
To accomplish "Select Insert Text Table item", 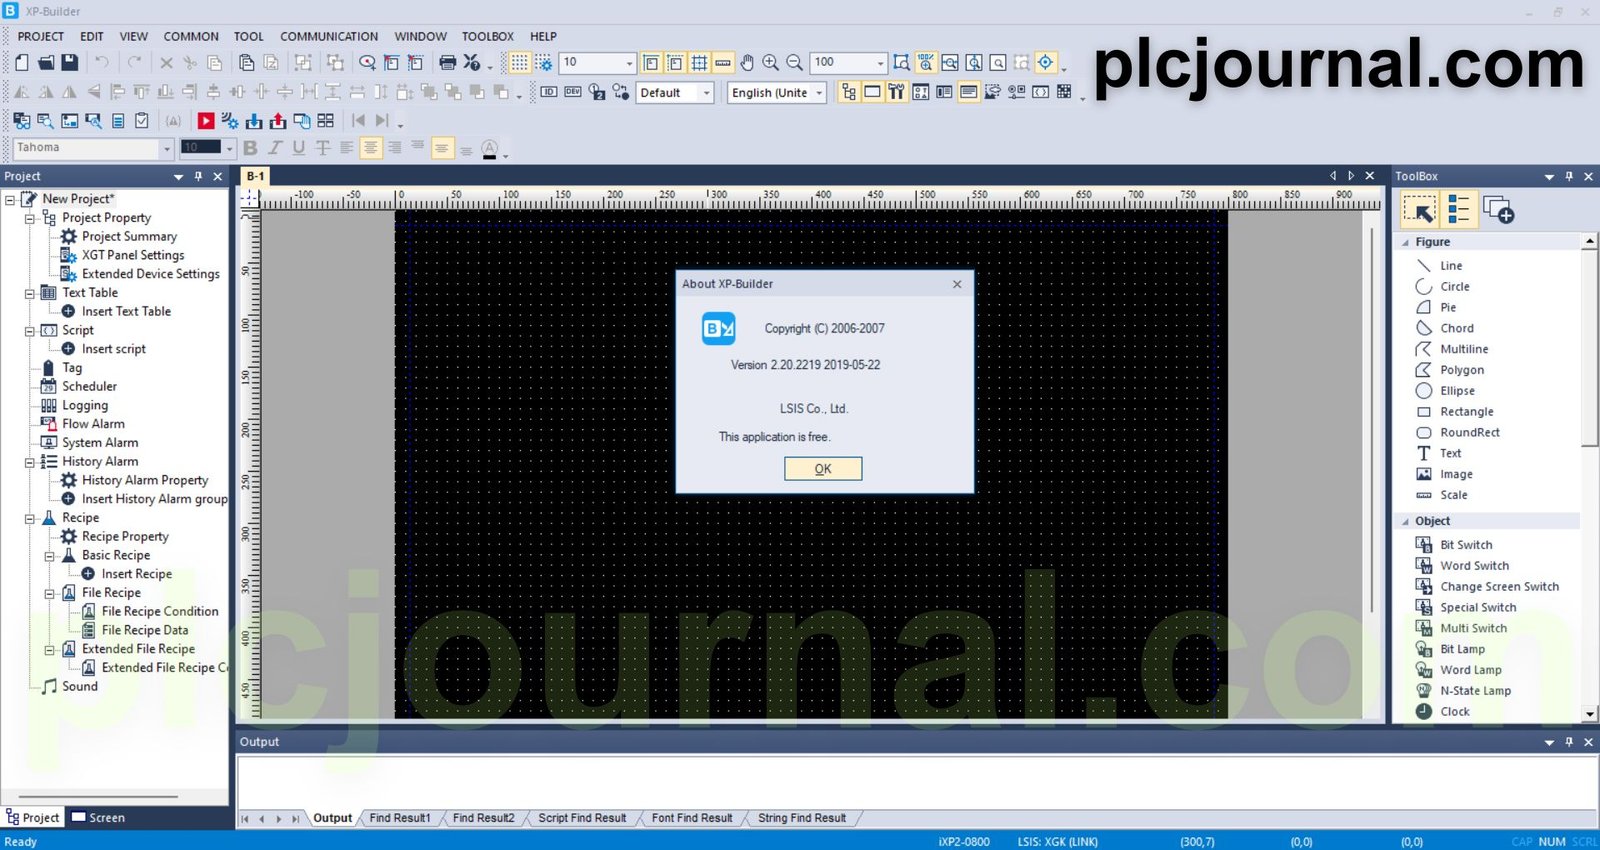I will click(126, 311).
